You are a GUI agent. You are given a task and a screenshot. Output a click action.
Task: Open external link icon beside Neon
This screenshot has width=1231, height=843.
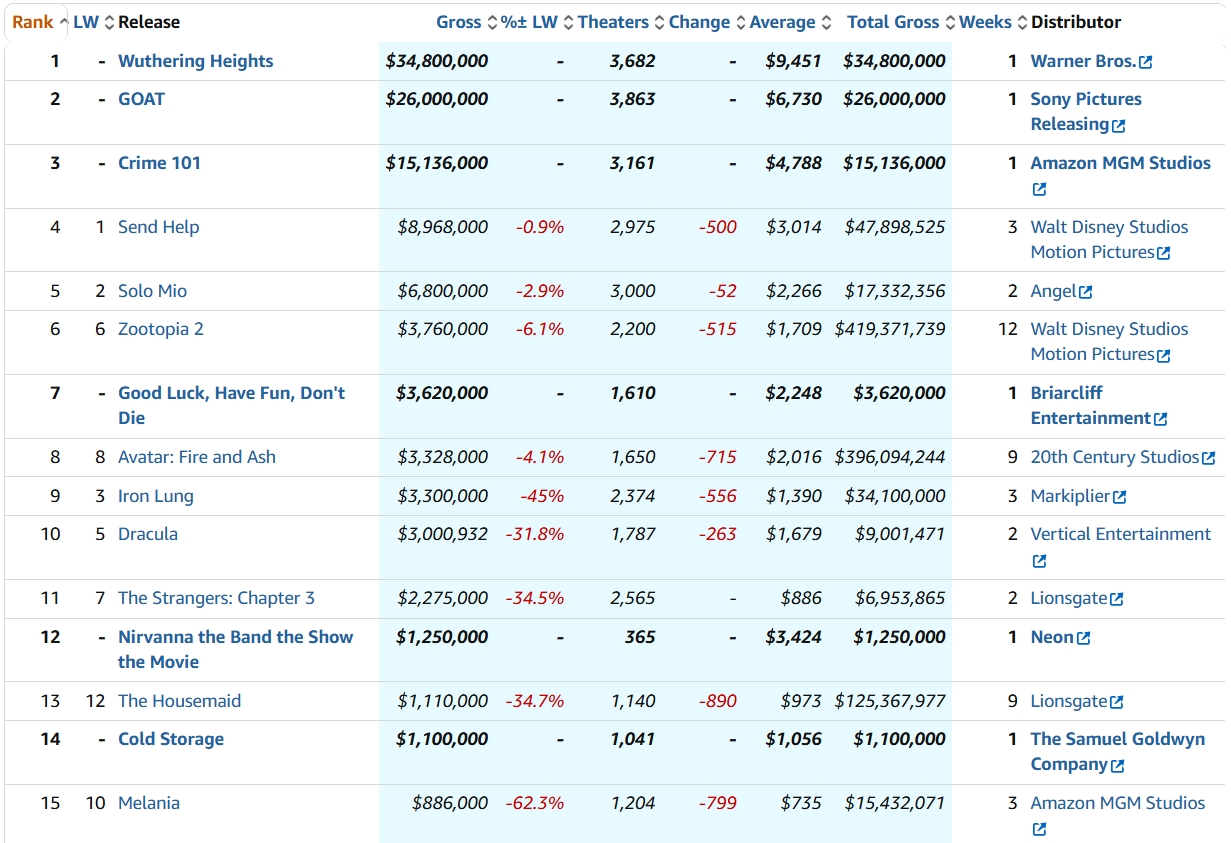(x=1084, y=638)
